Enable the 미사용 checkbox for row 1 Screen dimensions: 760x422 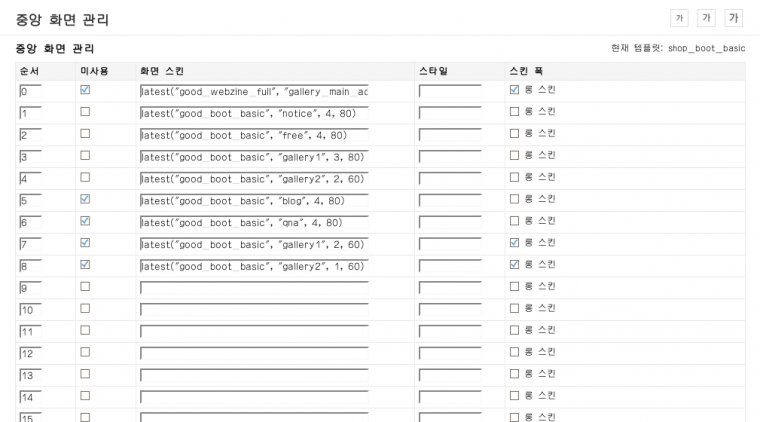tap(85, 111)
